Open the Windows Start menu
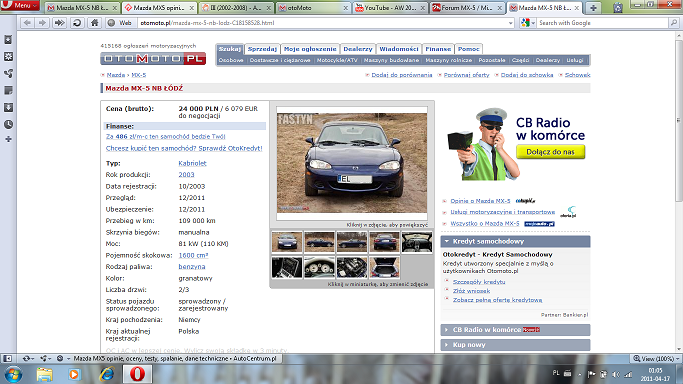The width and height of the screenshot is (683, 384). (13, 374)
